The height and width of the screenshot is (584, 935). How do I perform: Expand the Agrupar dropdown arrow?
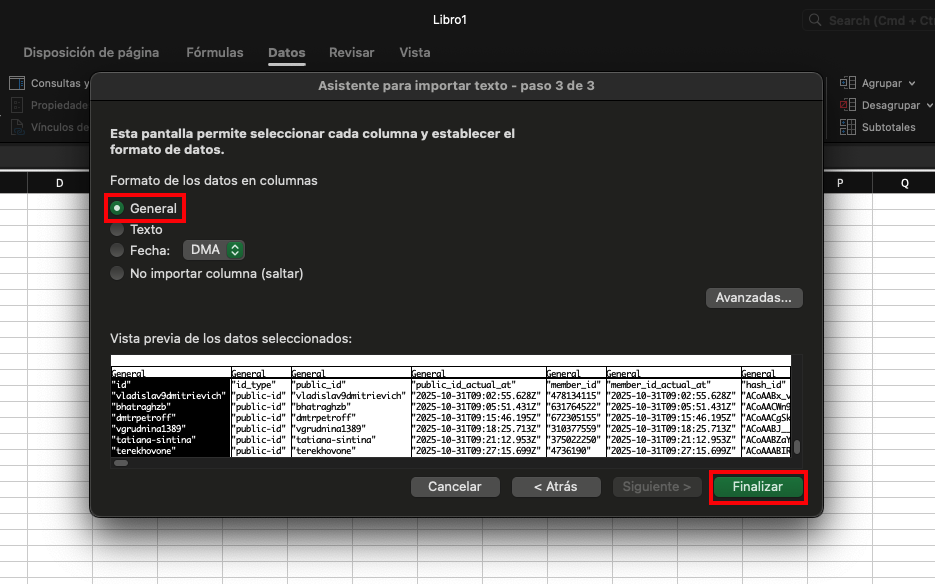click(x=911, y=84)
